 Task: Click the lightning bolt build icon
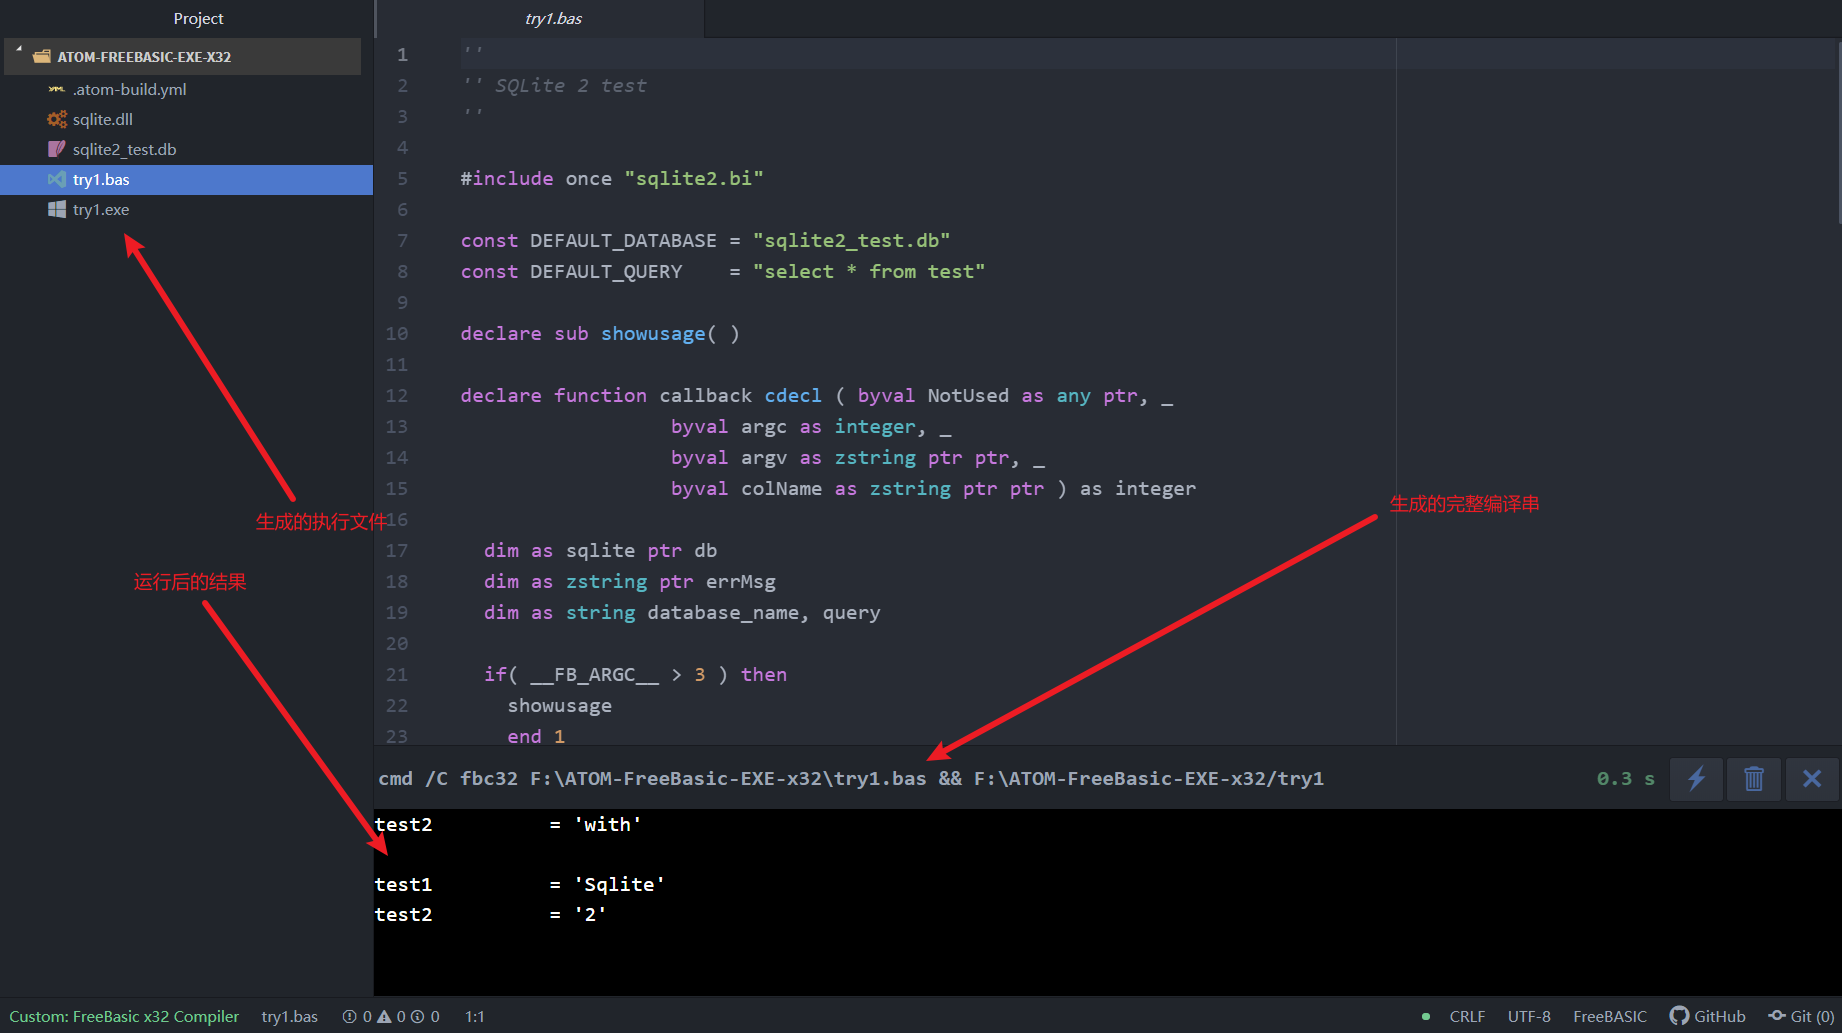click(1696, 779)
